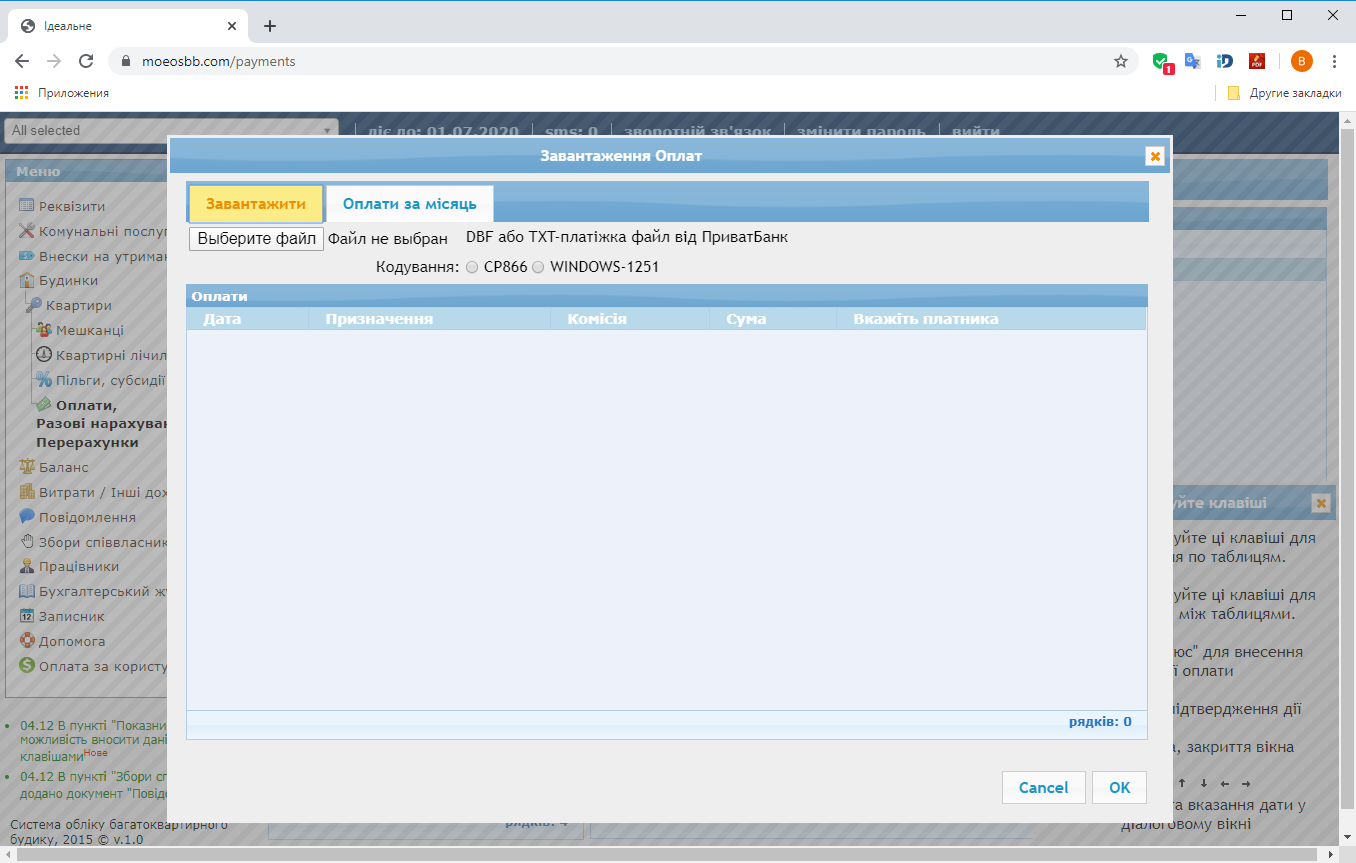Viewport: 1356px width, 863px height.
Task: Select the Ідеальне browser tab
Action: point(130,26)
